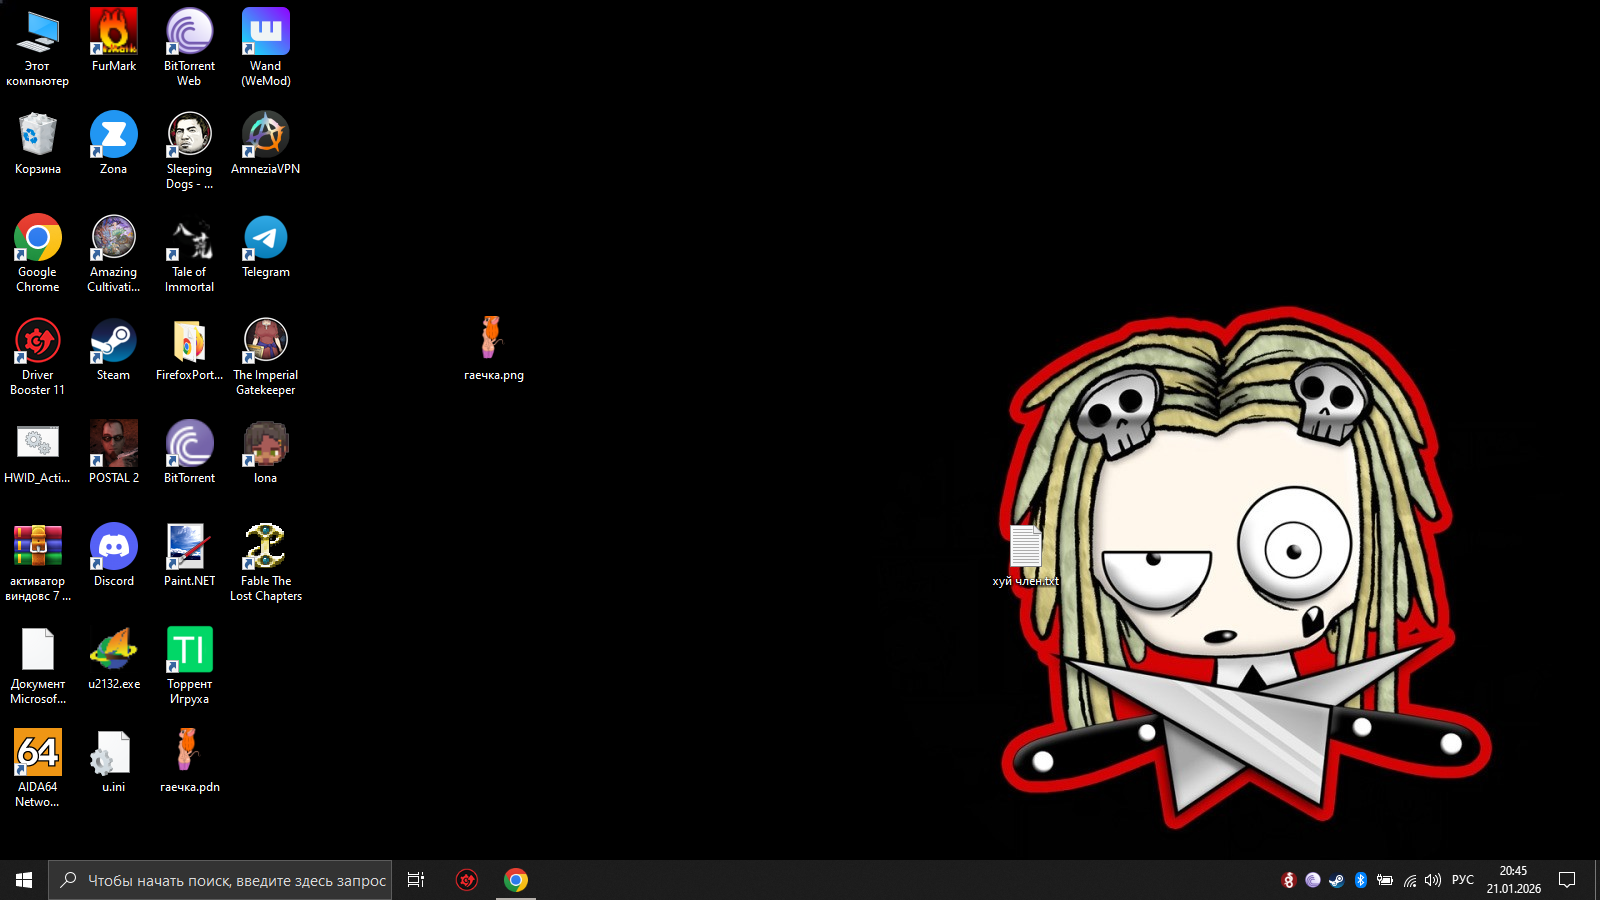Switch input language via РУС indicator
Viewport: 1600px width, 900px height.
pos(1463,880)
